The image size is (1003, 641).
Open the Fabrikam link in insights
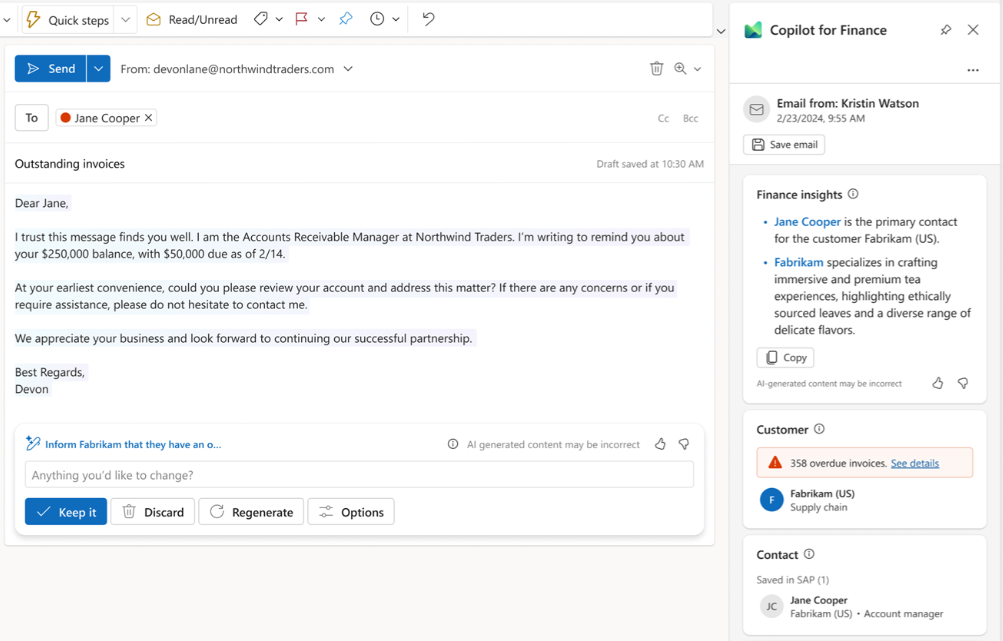pos(798,262)
